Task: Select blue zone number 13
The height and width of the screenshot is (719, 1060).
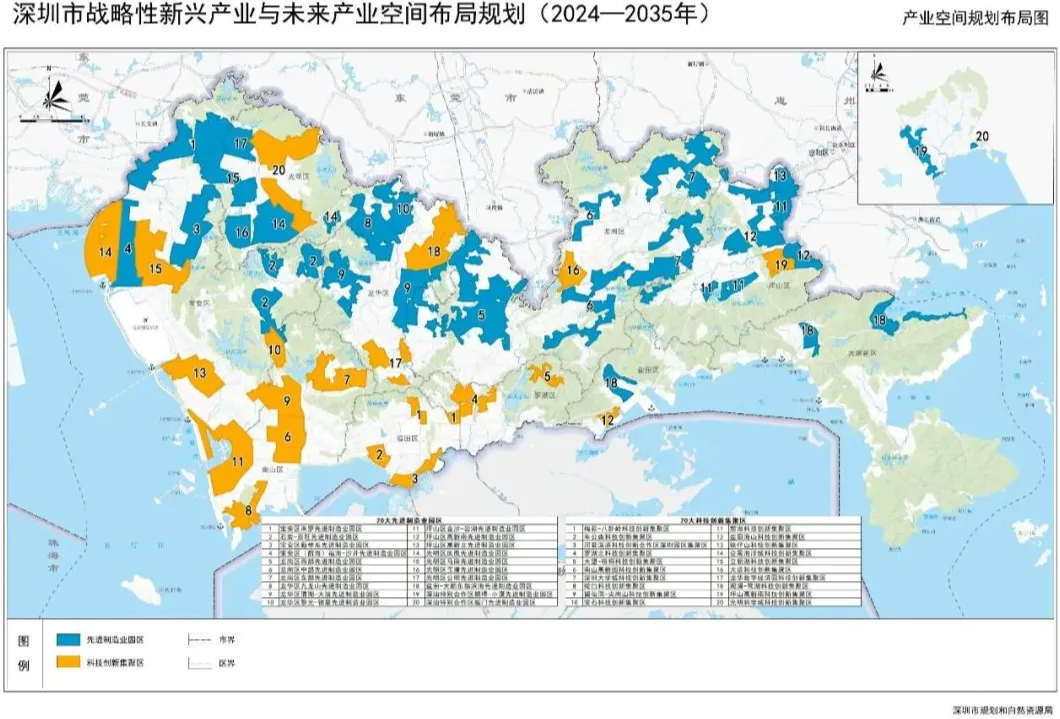Action: pyautogui.click(x=780, y=176)
